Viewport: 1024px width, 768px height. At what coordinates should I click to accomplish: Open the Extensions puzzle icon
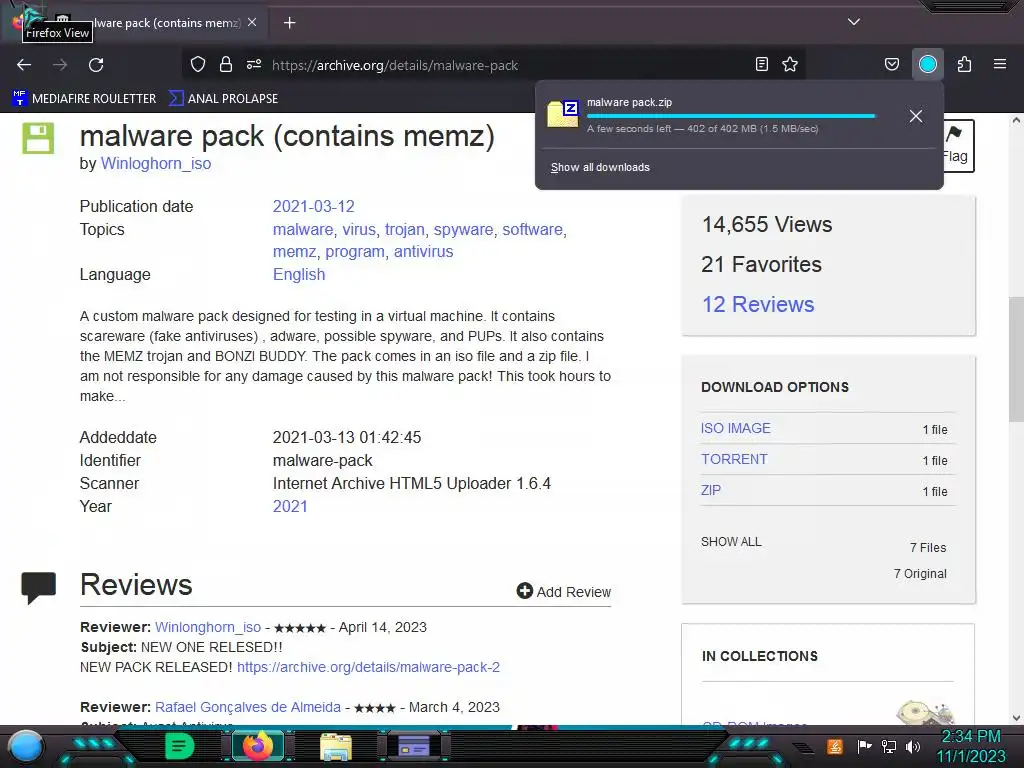(965, 64)
